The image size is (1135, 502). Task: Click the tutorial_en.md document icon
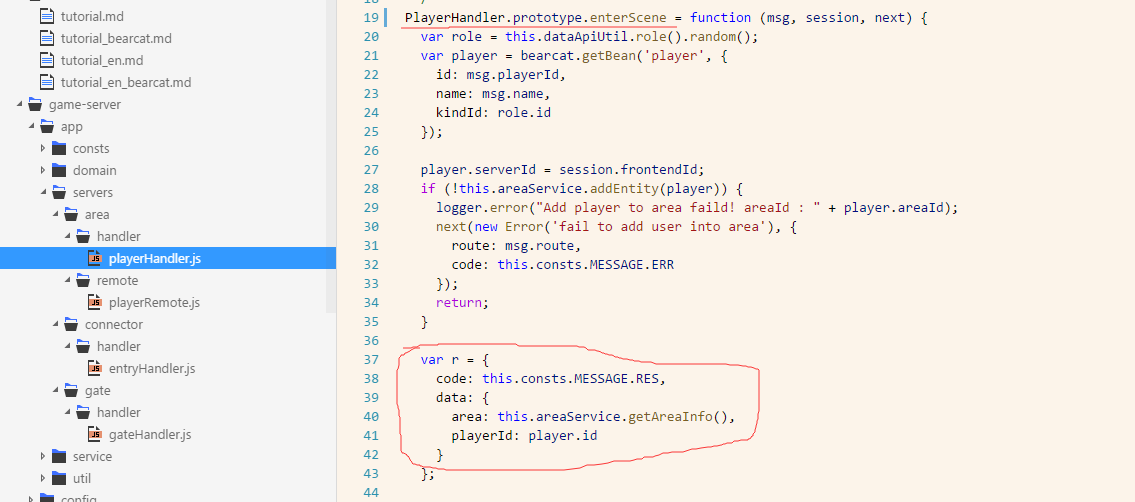pos(47,61)
